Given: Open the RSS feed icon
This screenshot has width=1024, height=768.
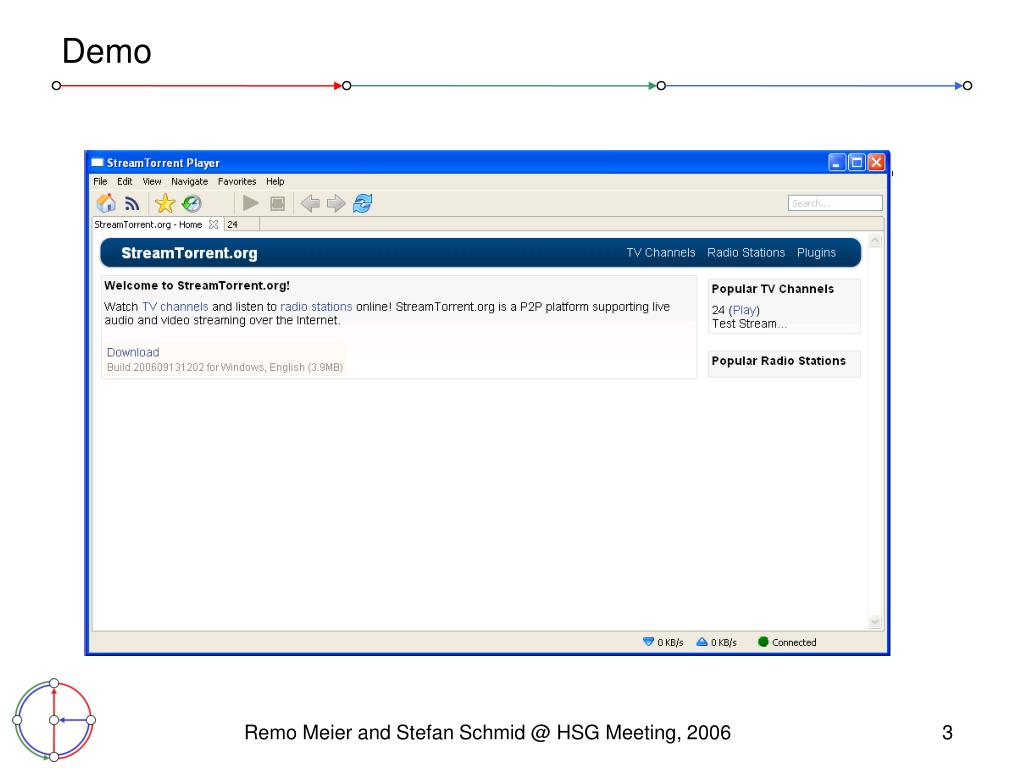Looking at the screenshot, I should [x=133, y=204].
